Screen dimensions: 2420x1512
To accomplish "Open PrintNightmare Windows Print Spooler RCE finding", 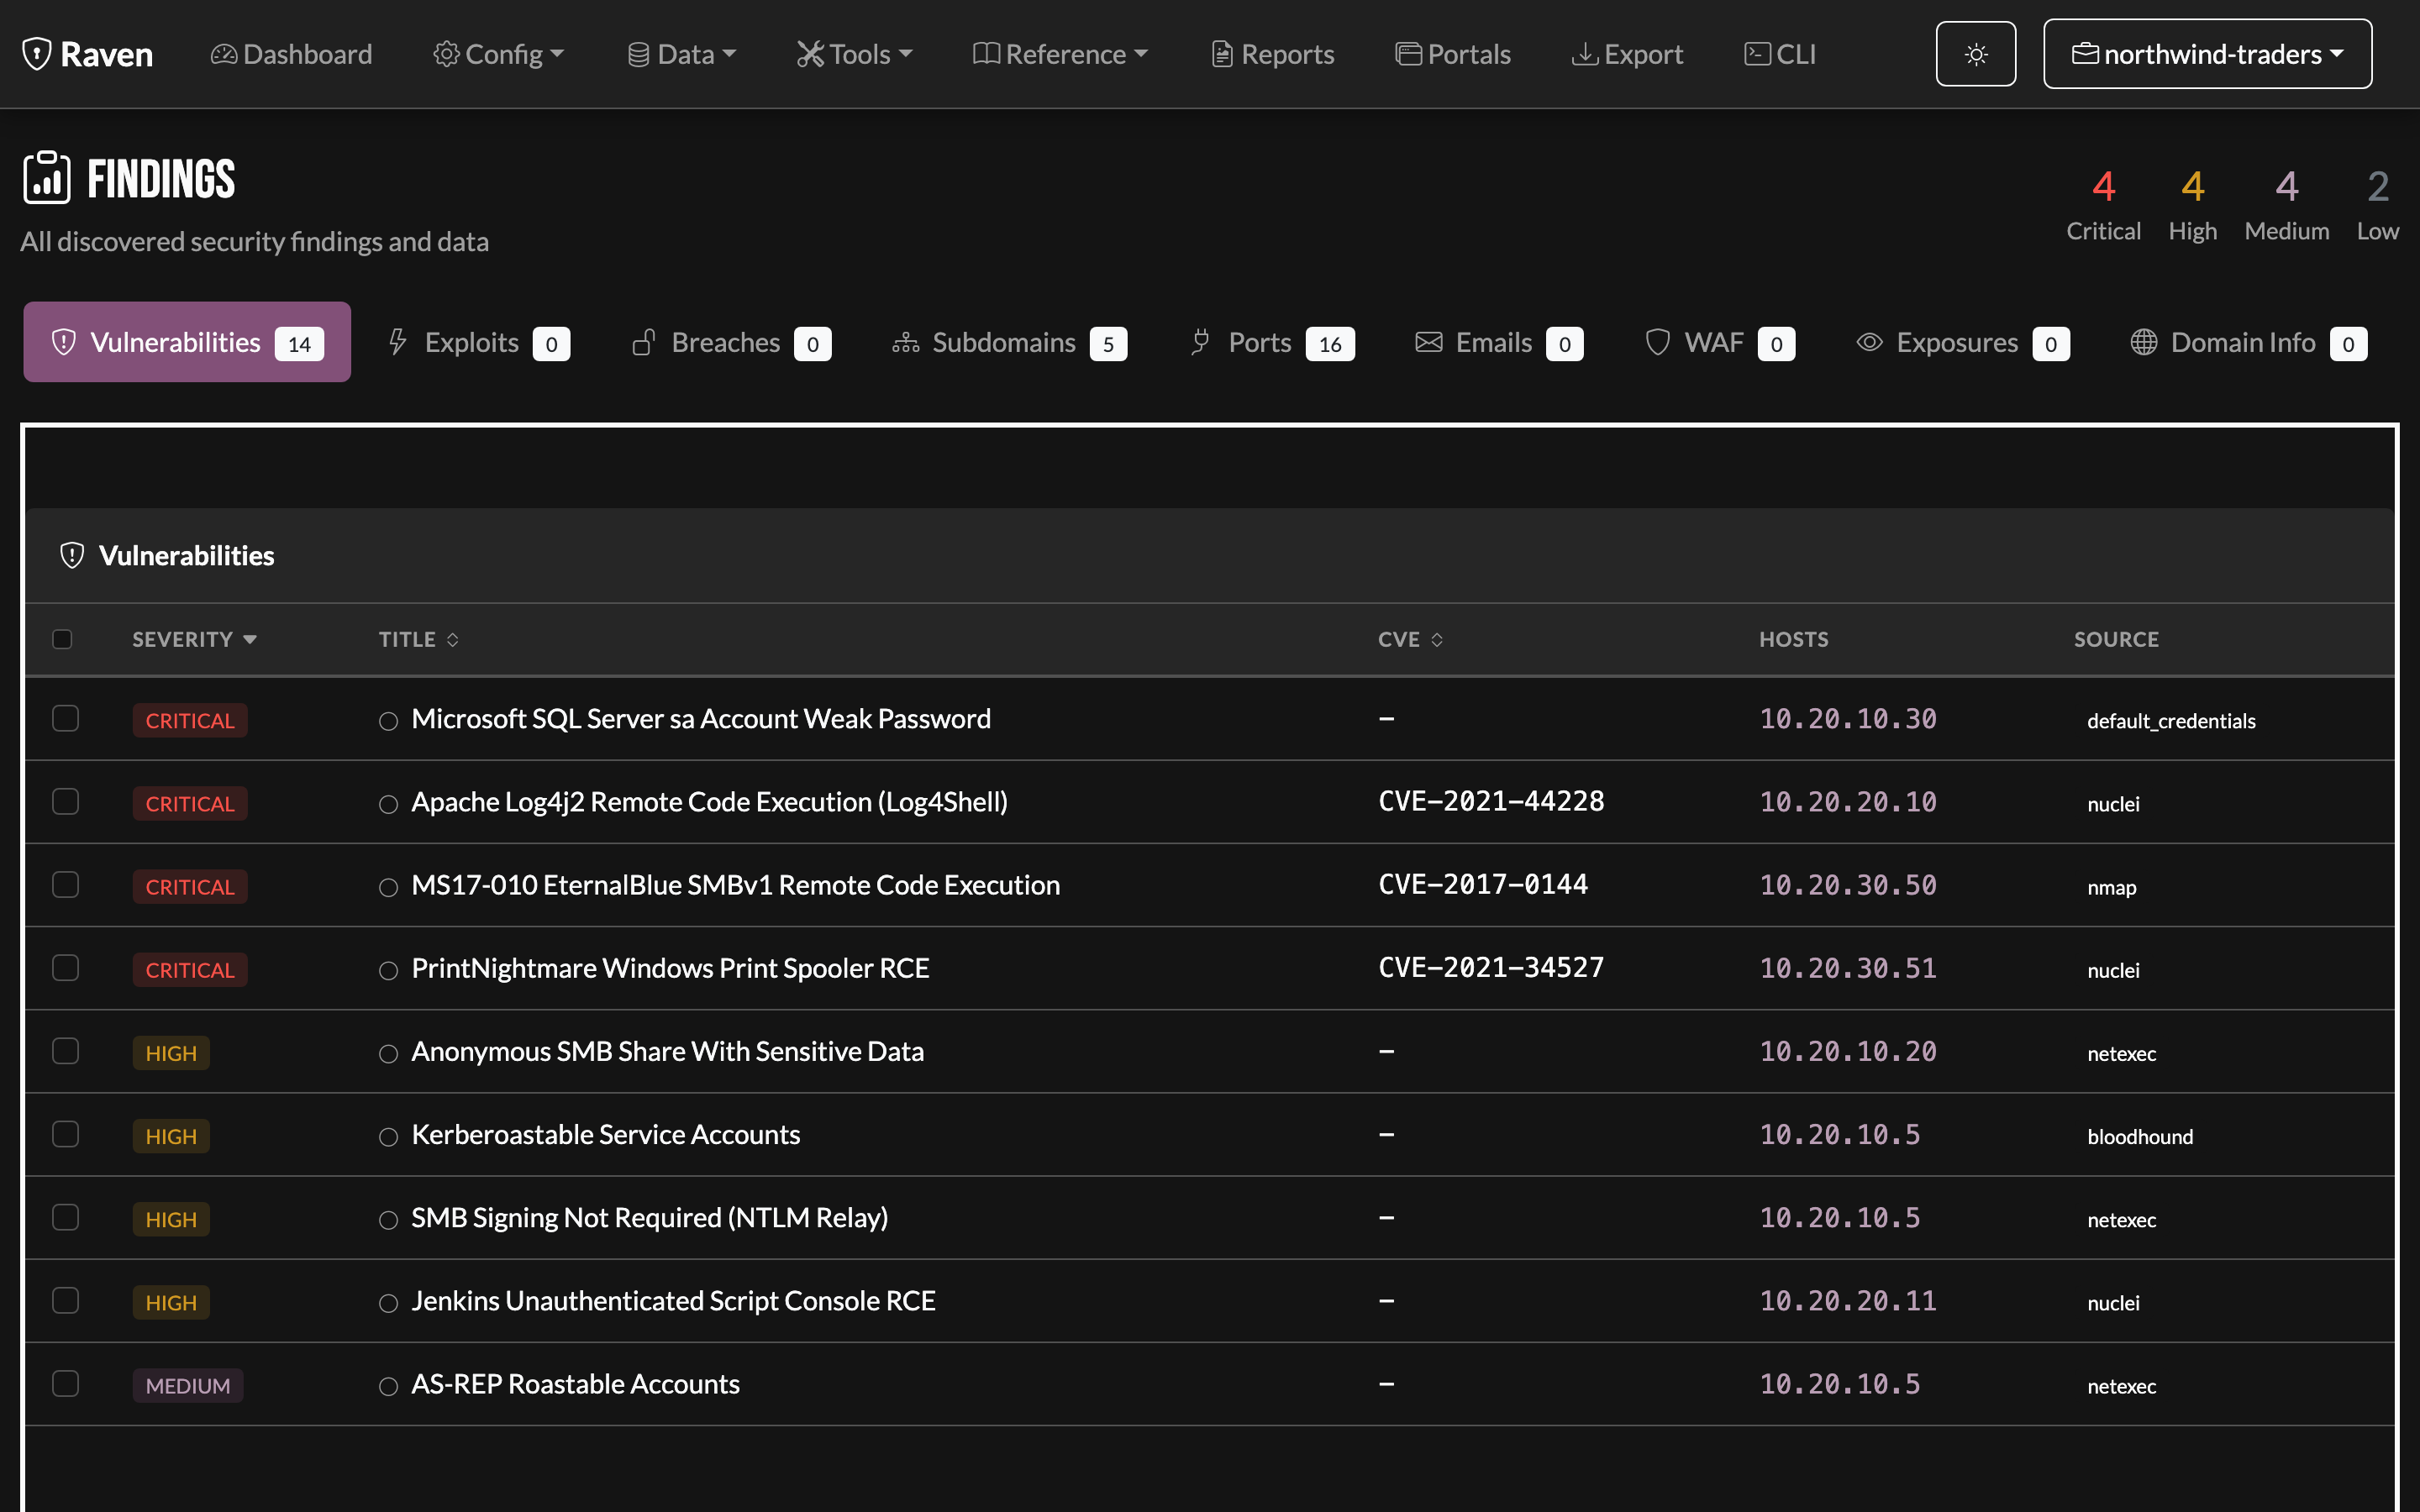I will point(670,968).
